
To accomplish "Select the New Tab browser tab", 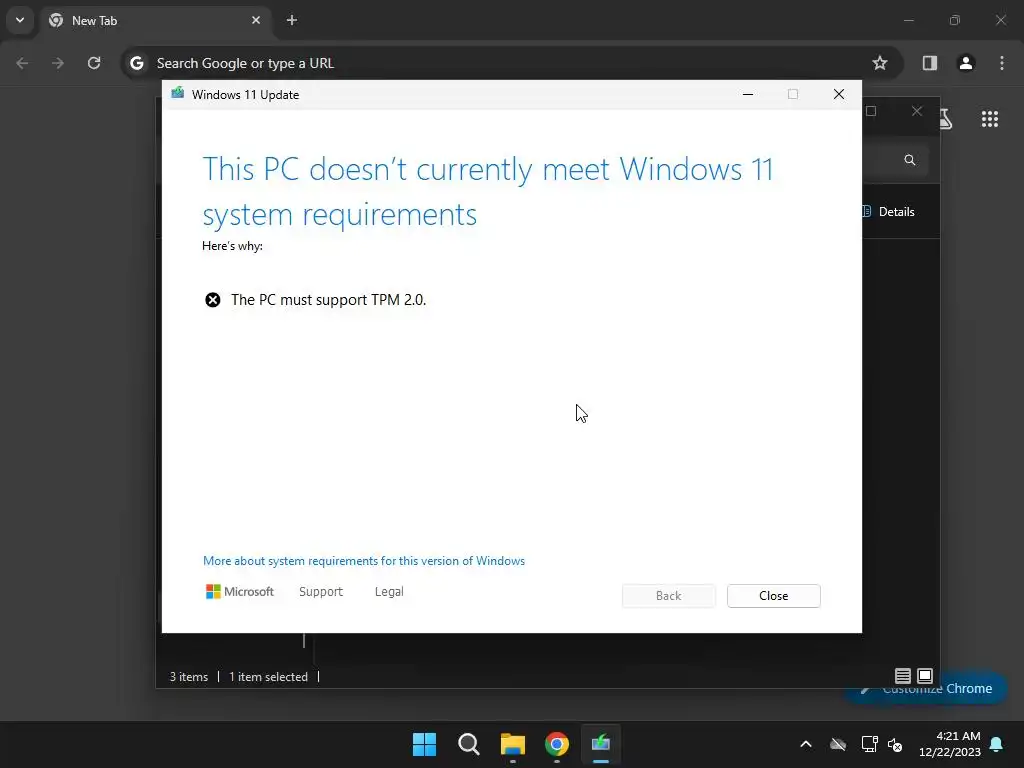I will (x=153, y=20).
